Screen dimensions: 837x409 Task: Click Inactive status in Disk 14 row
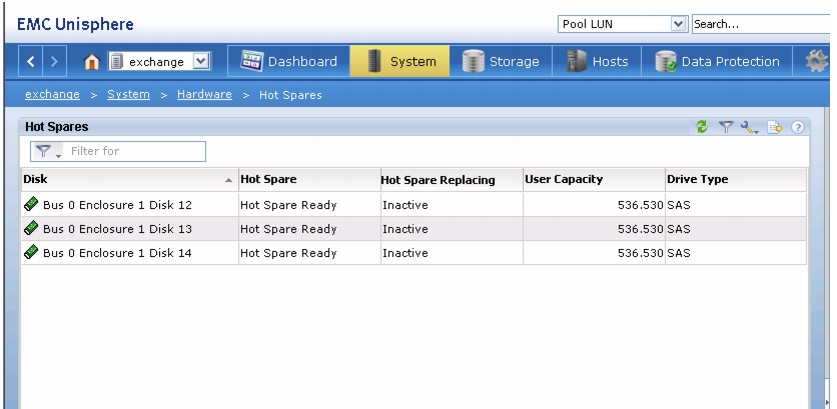405,253
